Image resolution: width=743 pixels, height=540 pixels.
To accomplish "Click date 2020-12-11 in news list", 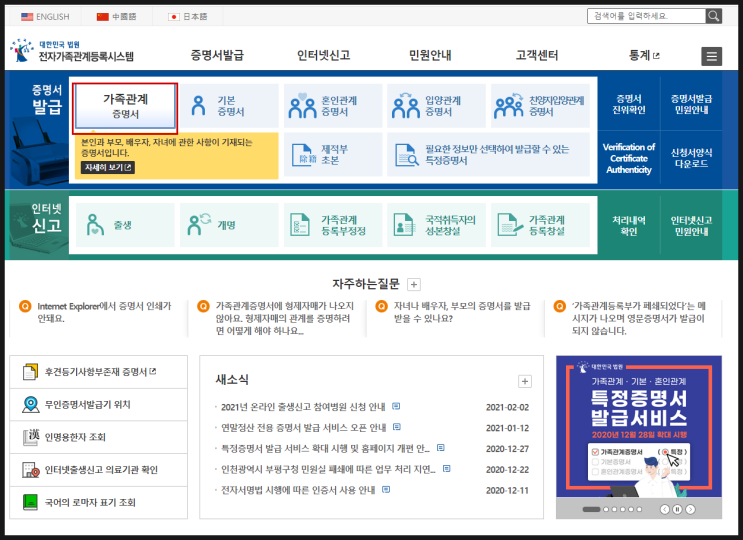I will coord(507,491).
